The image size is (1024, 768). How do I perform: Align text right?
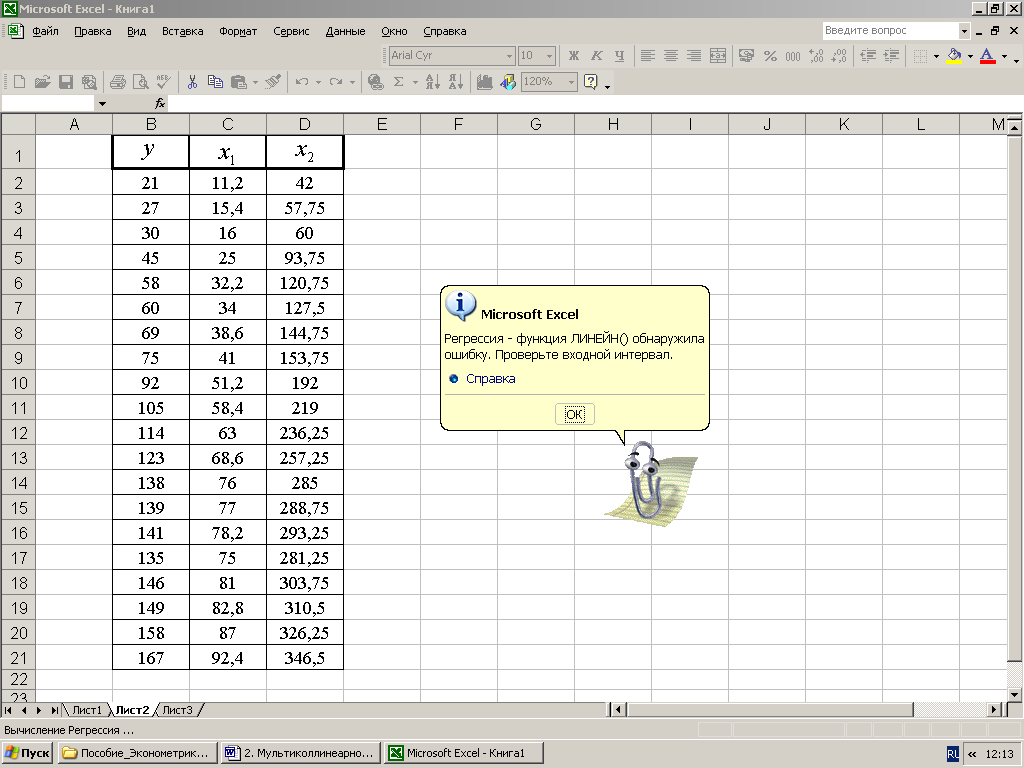[694, 56]
